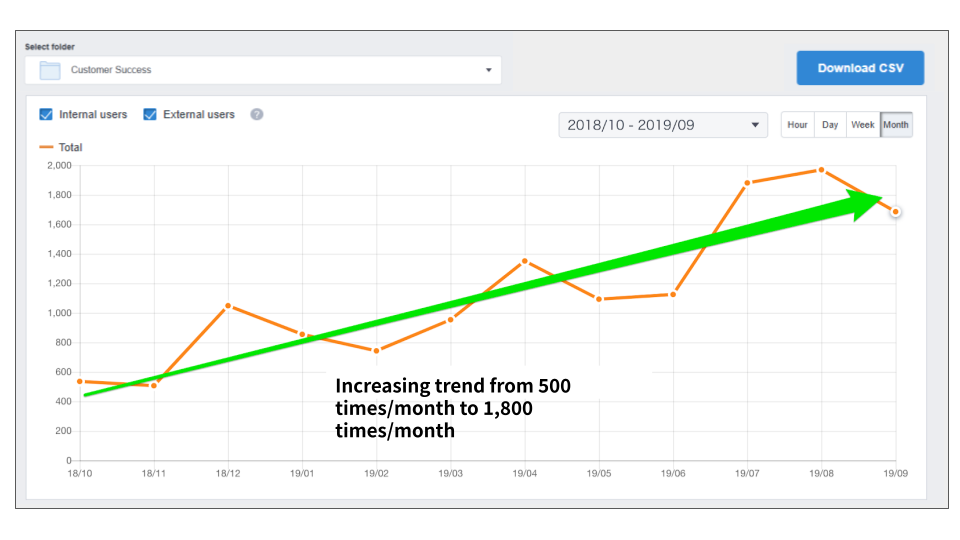Uncheck the External users checkbox
Viewport: 960px width, 540px height.
[150, 114]
